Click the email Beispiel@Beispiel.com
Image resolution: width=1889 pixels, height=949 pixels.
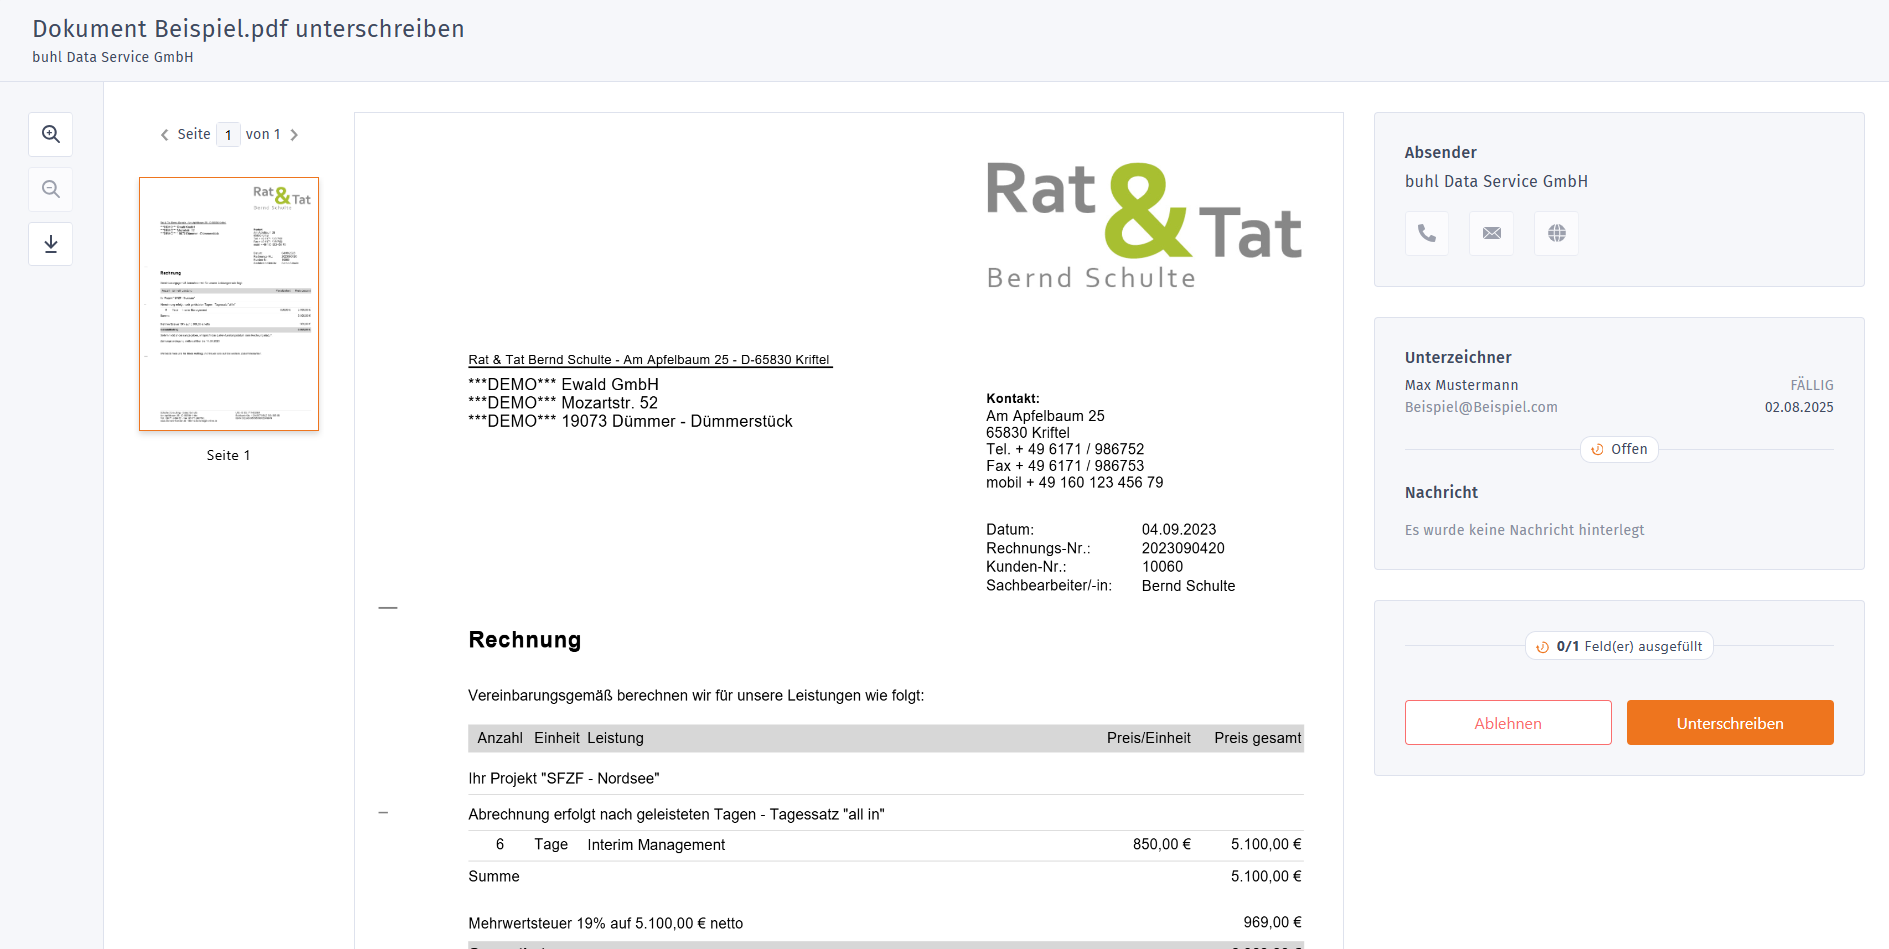tap(1481, 407)
